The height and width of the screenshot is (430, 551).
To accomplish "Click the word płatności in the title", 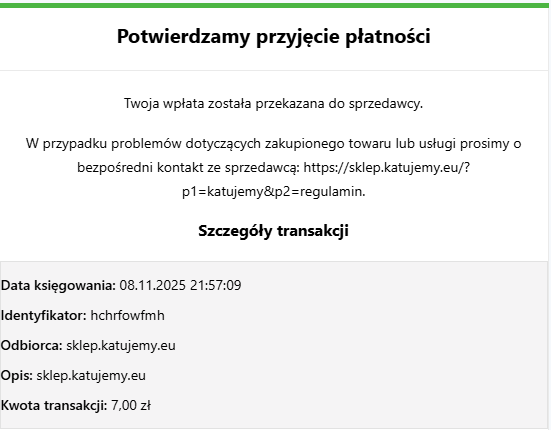I will coord(388,37).
